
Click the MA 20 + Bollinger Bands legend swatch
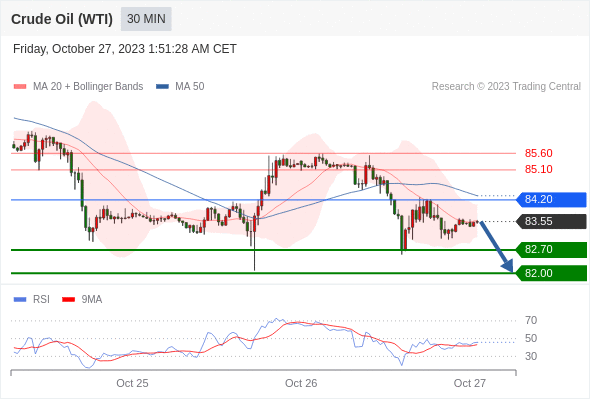(20, 87)
